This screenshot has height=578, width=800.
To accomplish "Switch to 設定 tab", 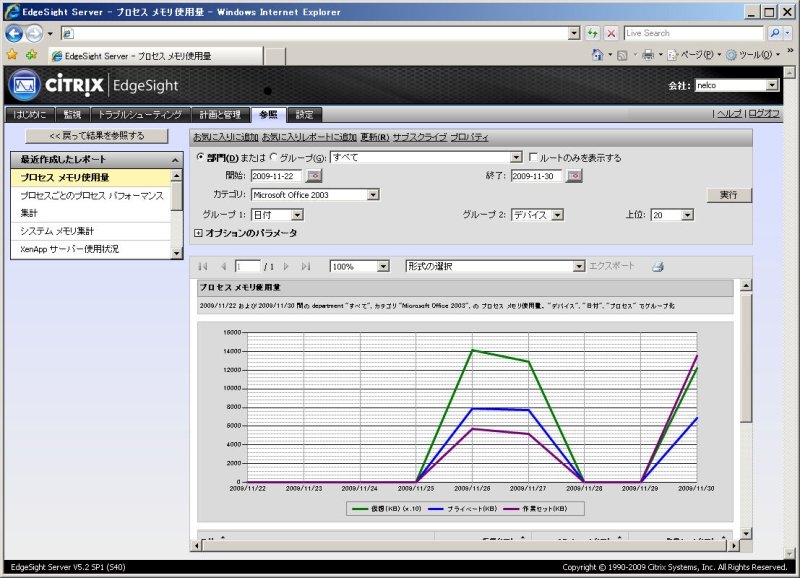I will [x=305, y=115].
